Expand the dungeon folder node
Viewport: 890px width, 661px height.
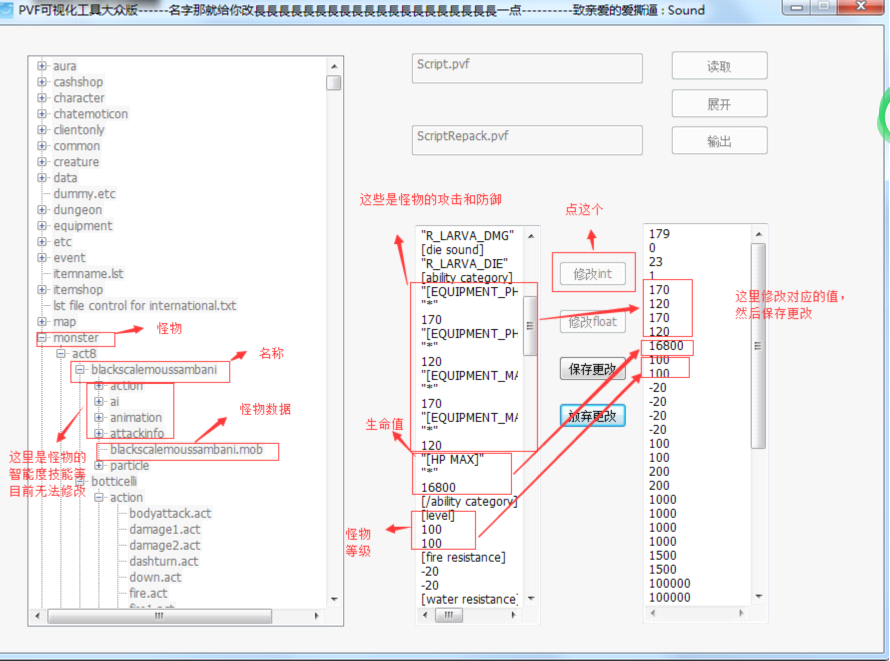tap(42, 210)
